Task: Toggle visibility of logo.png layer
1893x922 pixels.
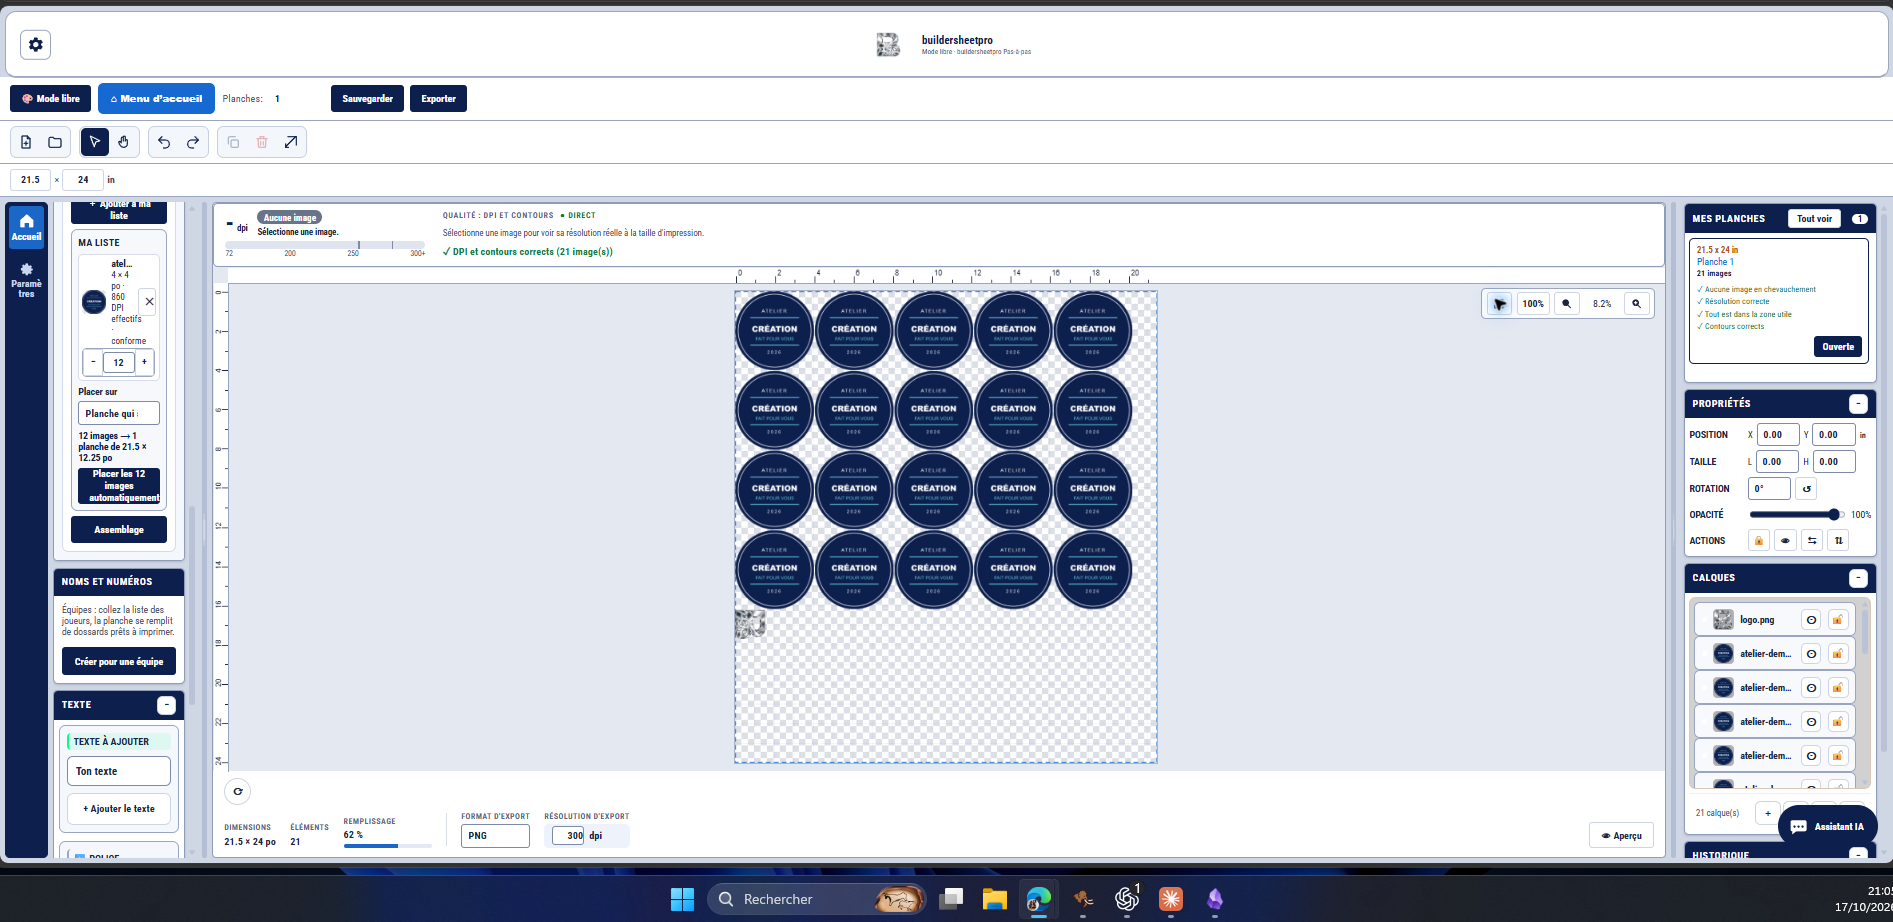Action: pos(1811,620)
